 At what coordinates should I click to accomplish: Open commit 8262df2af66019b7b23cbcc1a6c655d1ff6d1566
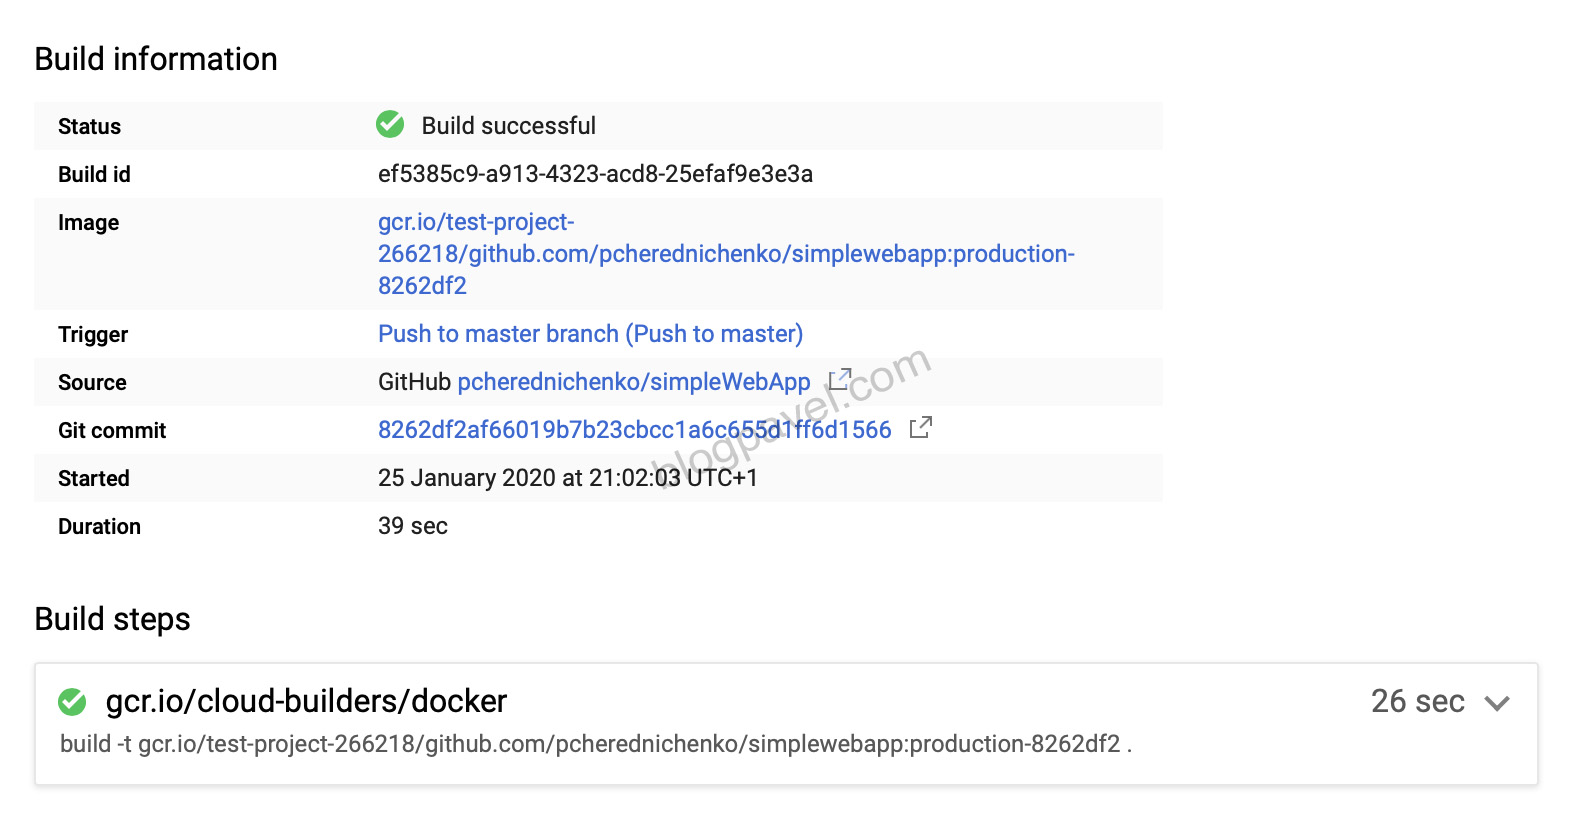click(x=633, y=429)
